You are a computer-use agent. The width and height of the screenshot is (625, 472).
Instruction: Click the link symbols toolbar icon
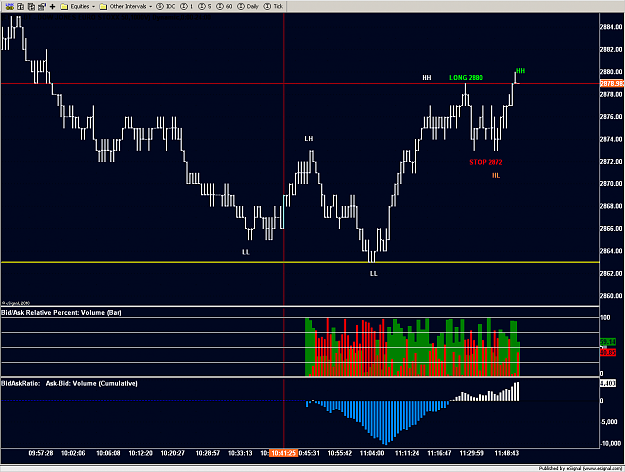(x=10, y=6)
